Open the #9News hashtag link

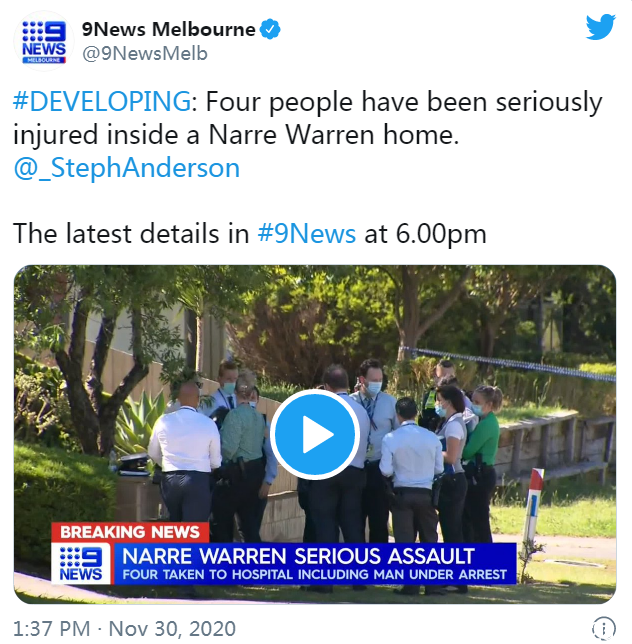tap(306, 234)
